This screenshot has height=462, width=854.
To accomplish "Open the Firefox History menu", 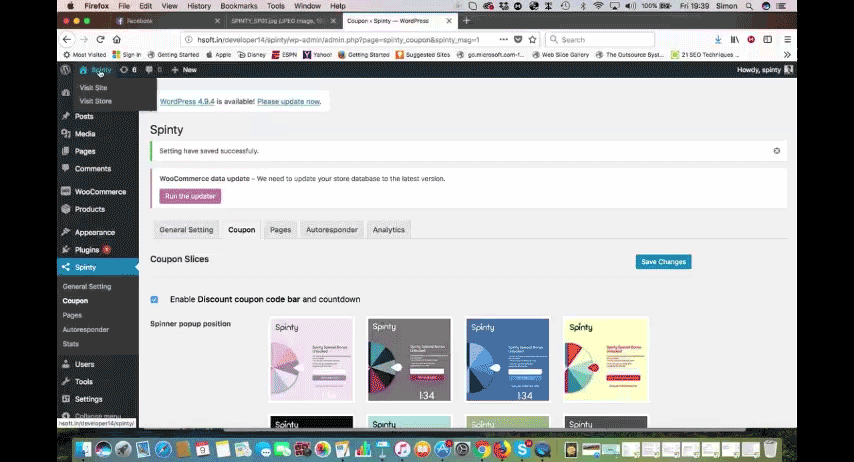I will coord(199,6).
